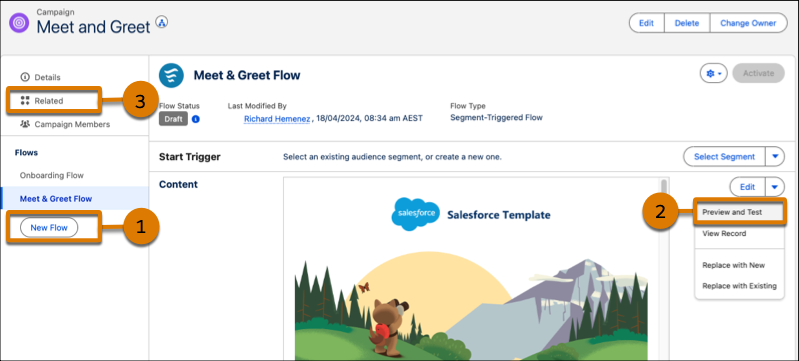
Task: Open the gear settings dropdown
Action: 713,73
